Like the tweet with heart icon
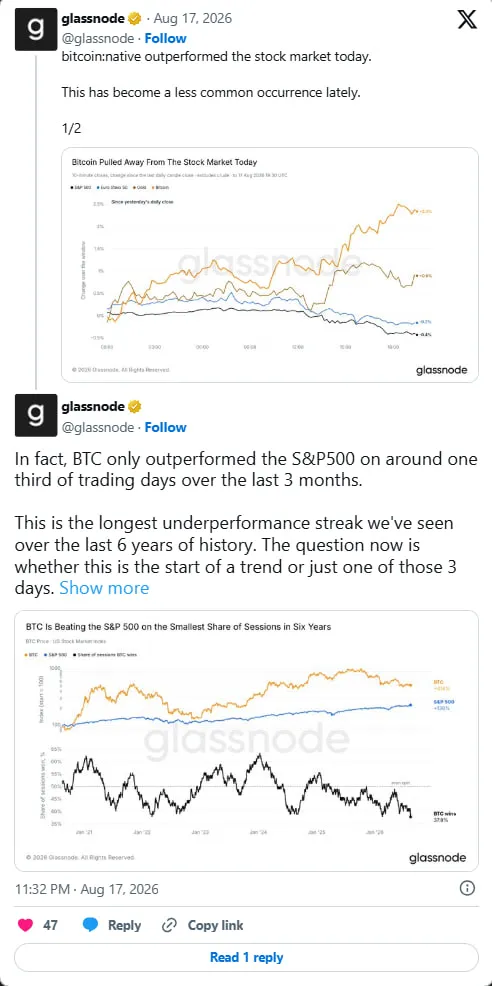This screenshot has height=986, width=492. (x=27, y=925)
